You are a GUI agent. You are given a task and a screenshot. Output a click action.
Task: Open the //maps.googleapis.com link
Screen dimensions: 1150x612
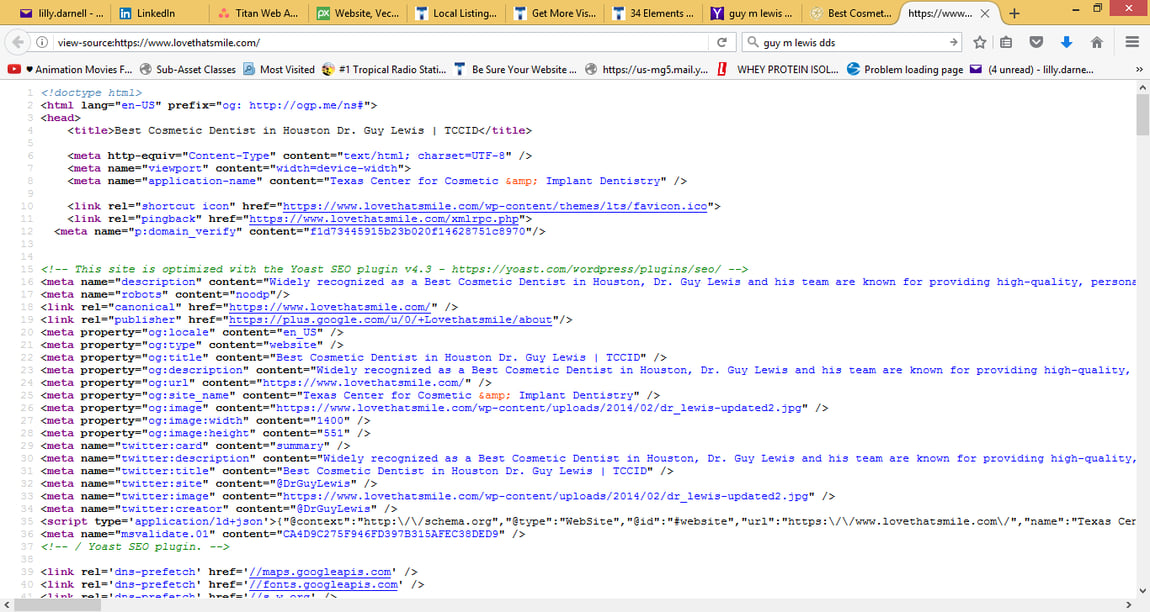click(321, 572)
